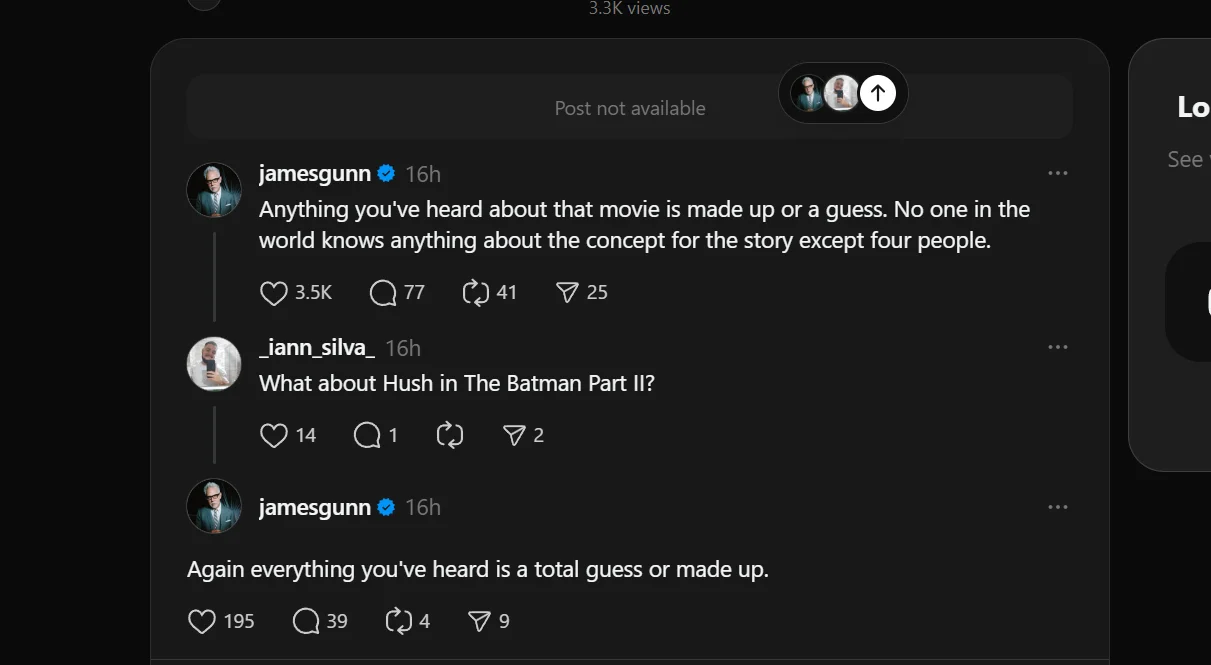
Task: Open comments on reply with 39 comments
Action: pyautogui.click(x=305, y=621)
